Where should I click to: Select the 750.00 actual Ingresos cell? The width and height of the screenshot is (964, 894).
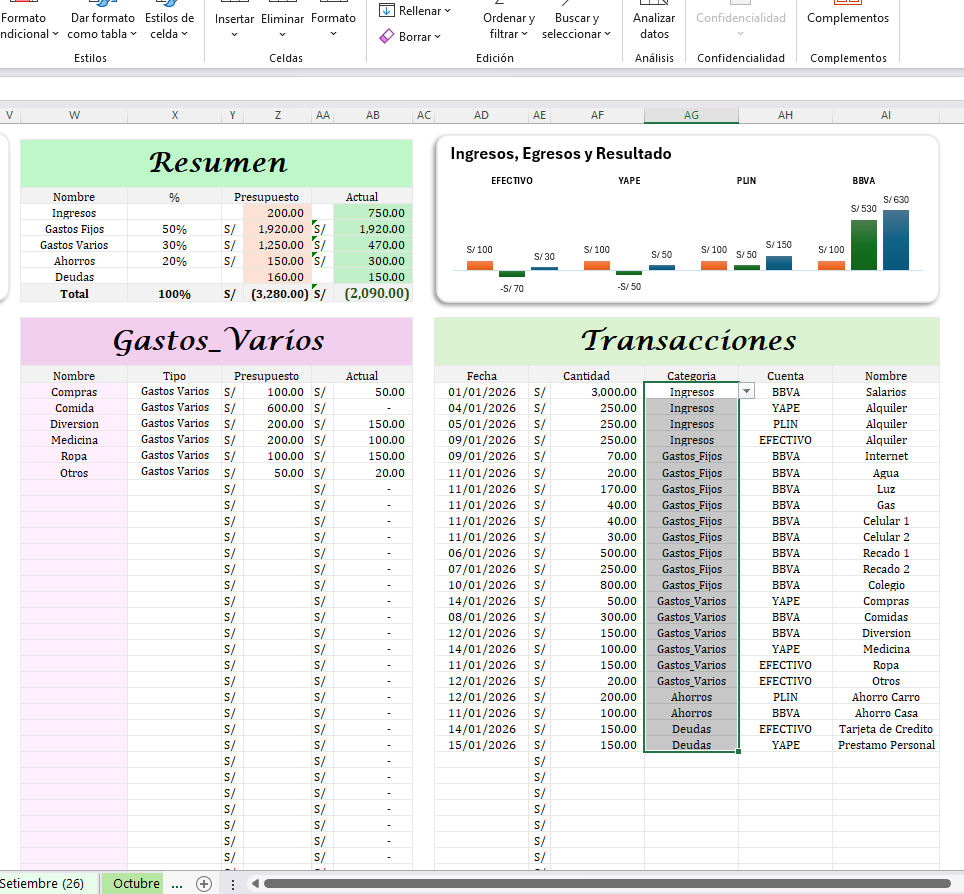[x=373, y=213]
